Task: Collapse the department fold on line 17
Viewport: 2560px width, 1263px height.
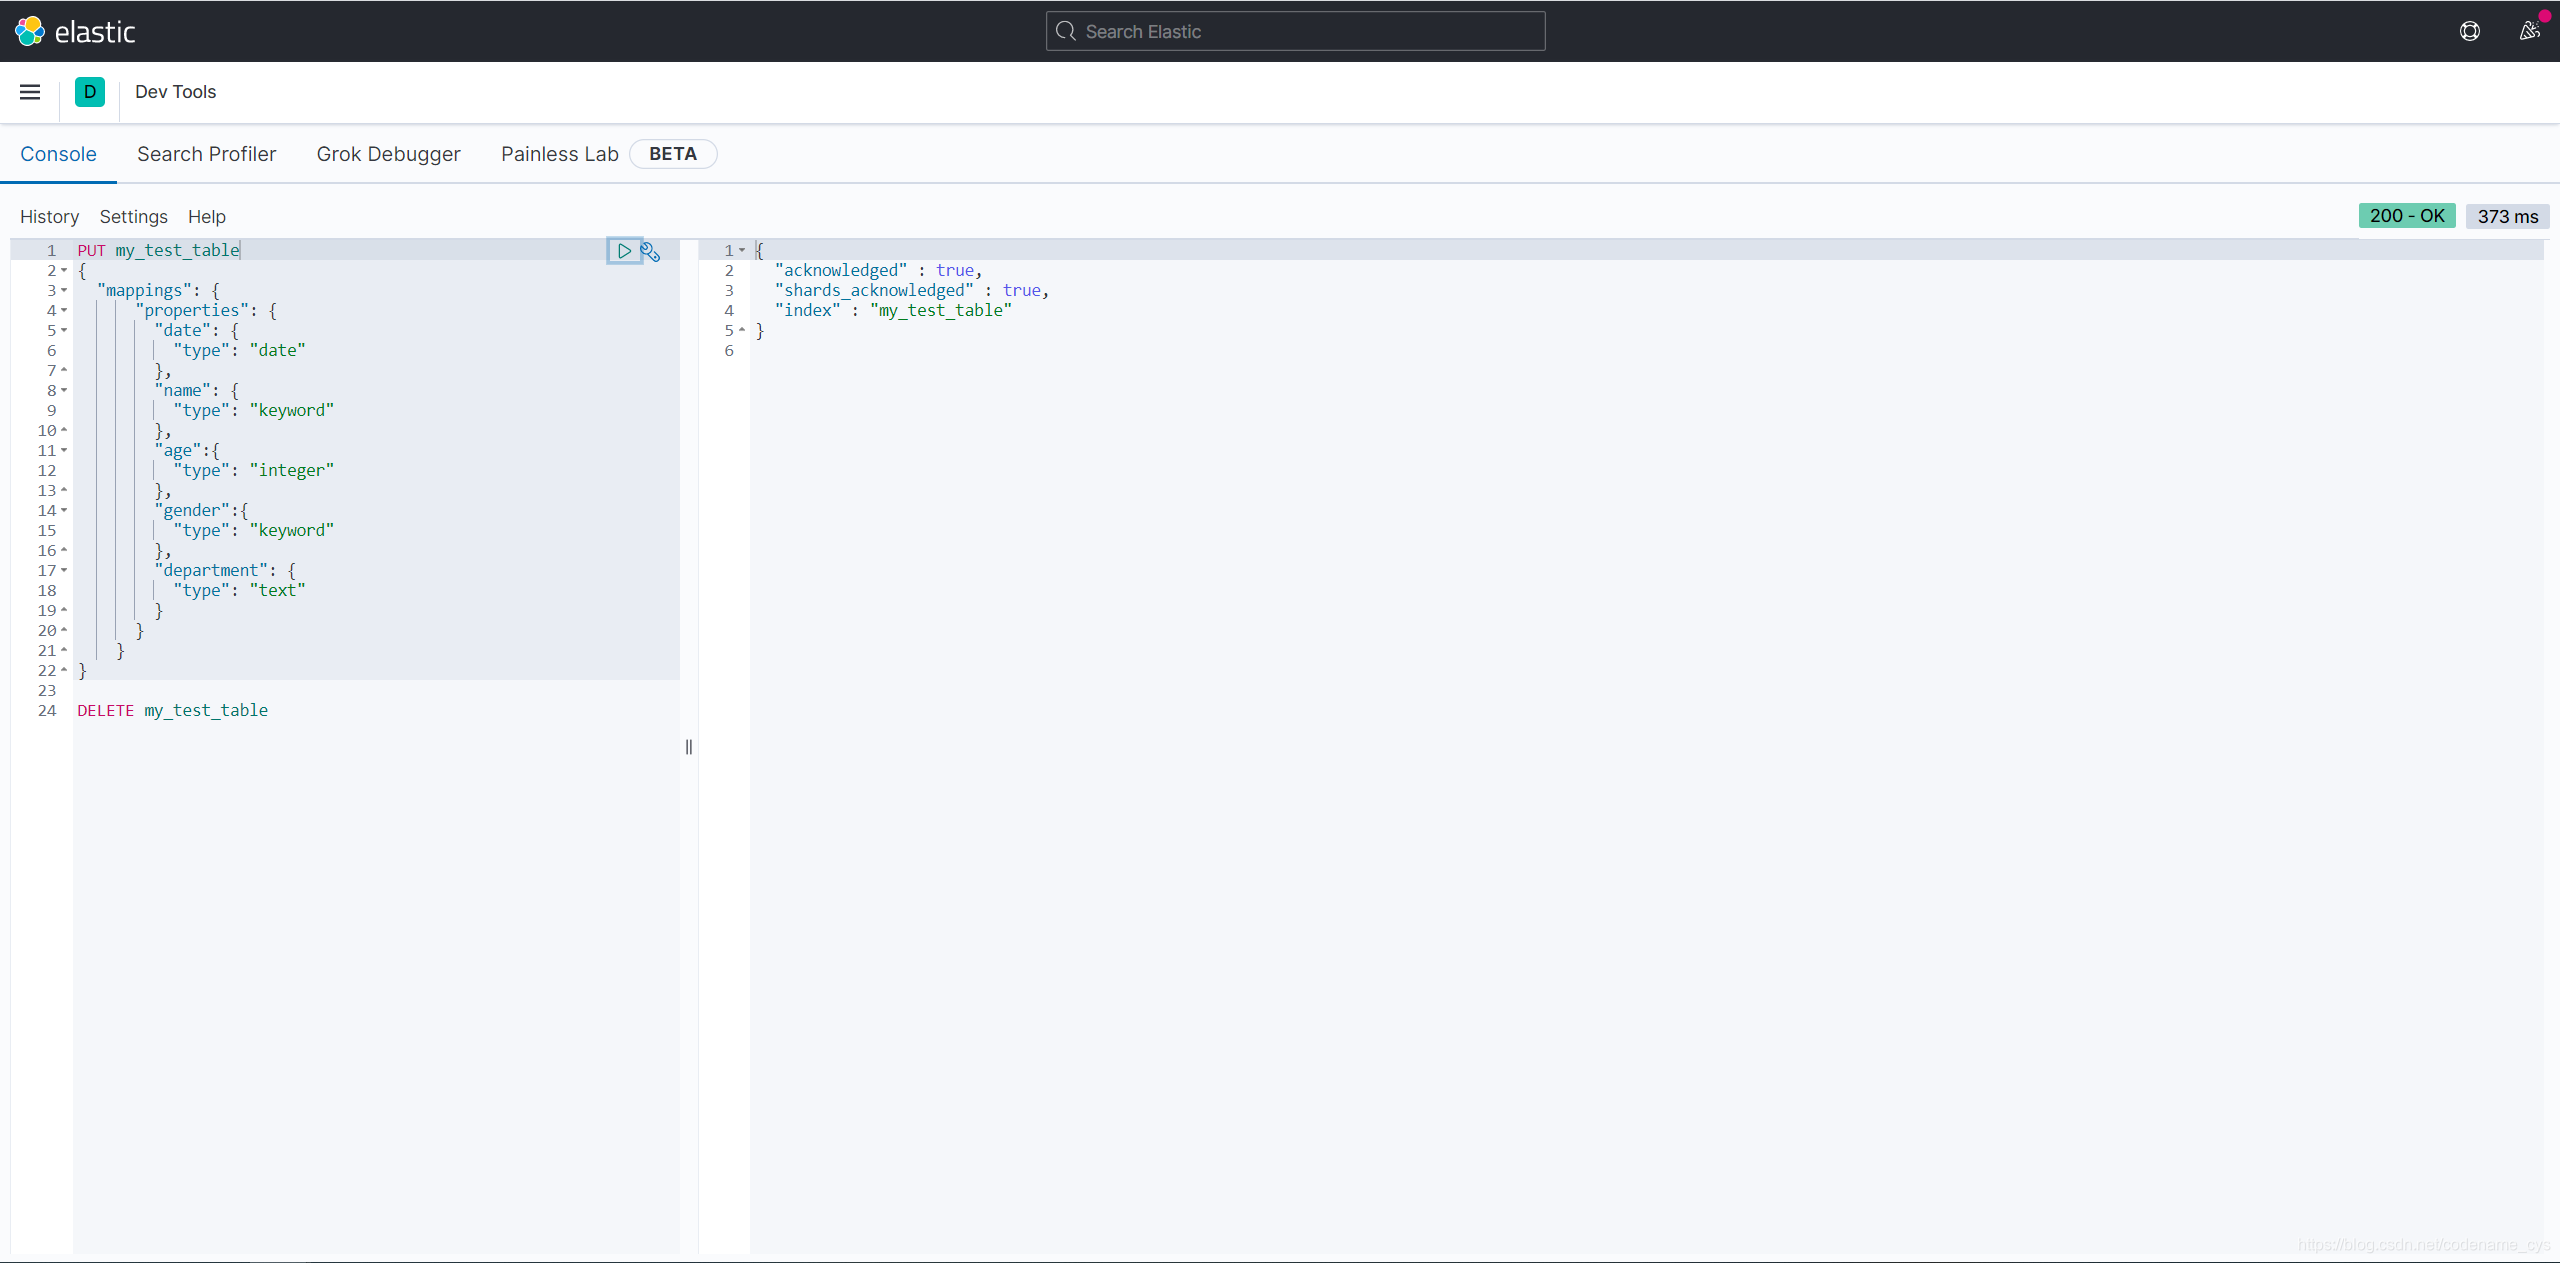Action: tap(64, 570)
